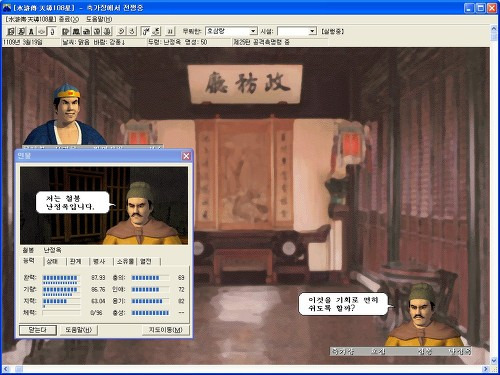Select the 능력 tab in character dialog

pos(29,261)
